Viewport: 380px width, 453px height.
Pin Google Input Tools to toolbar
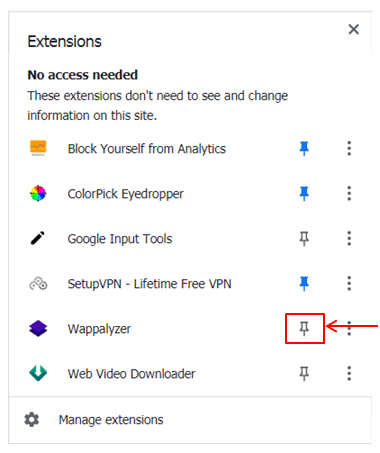click(x=304, y=239)
